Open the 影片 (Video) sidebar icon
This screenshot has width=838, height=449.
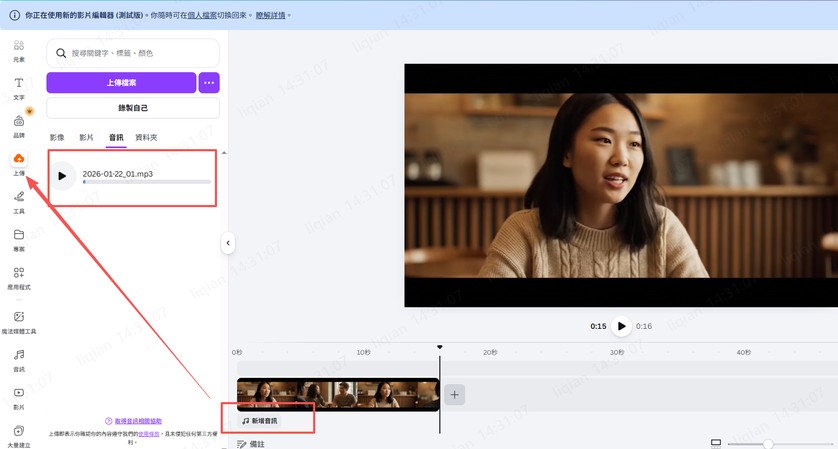(x=19, y=392)
